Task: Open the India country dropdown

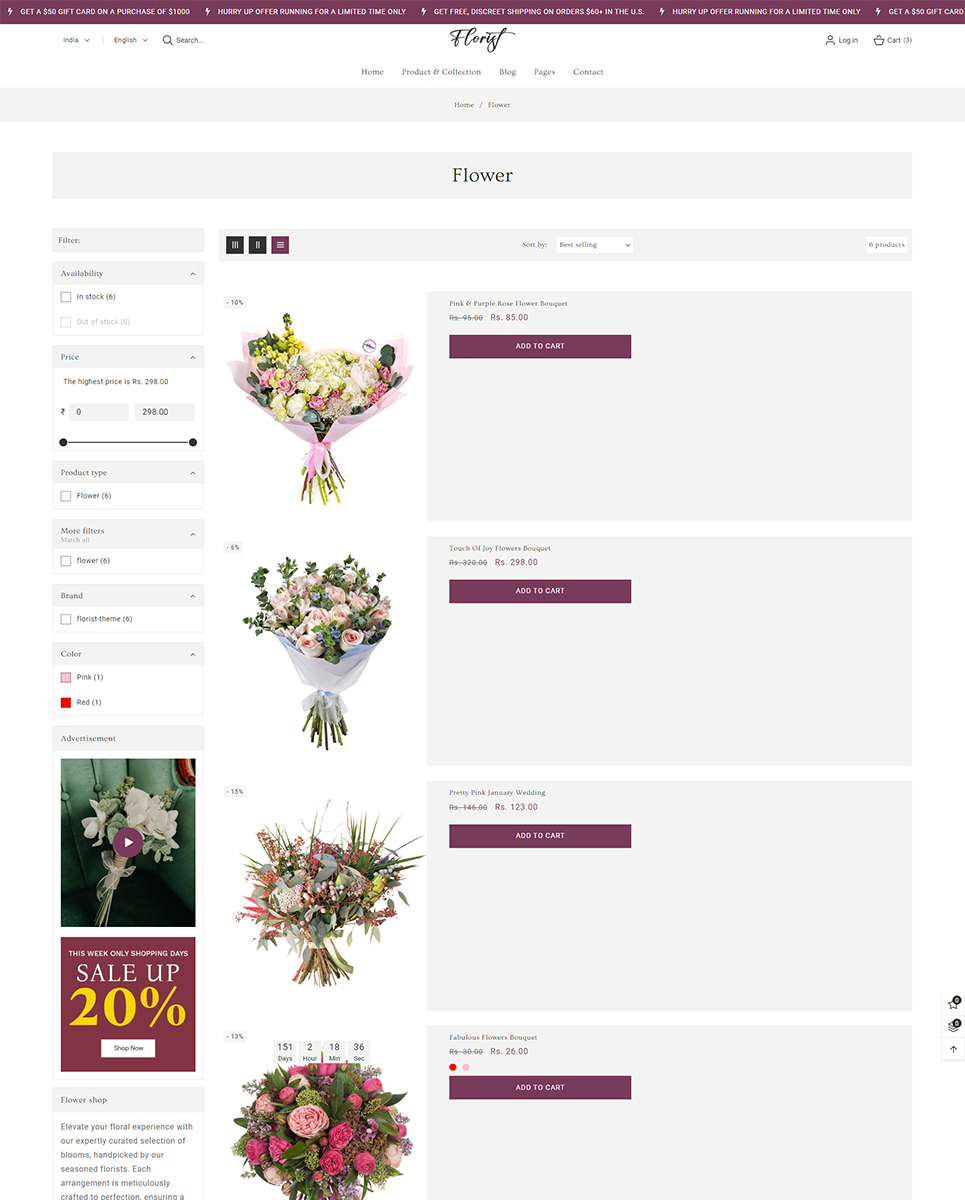Action: pos(76,40)
